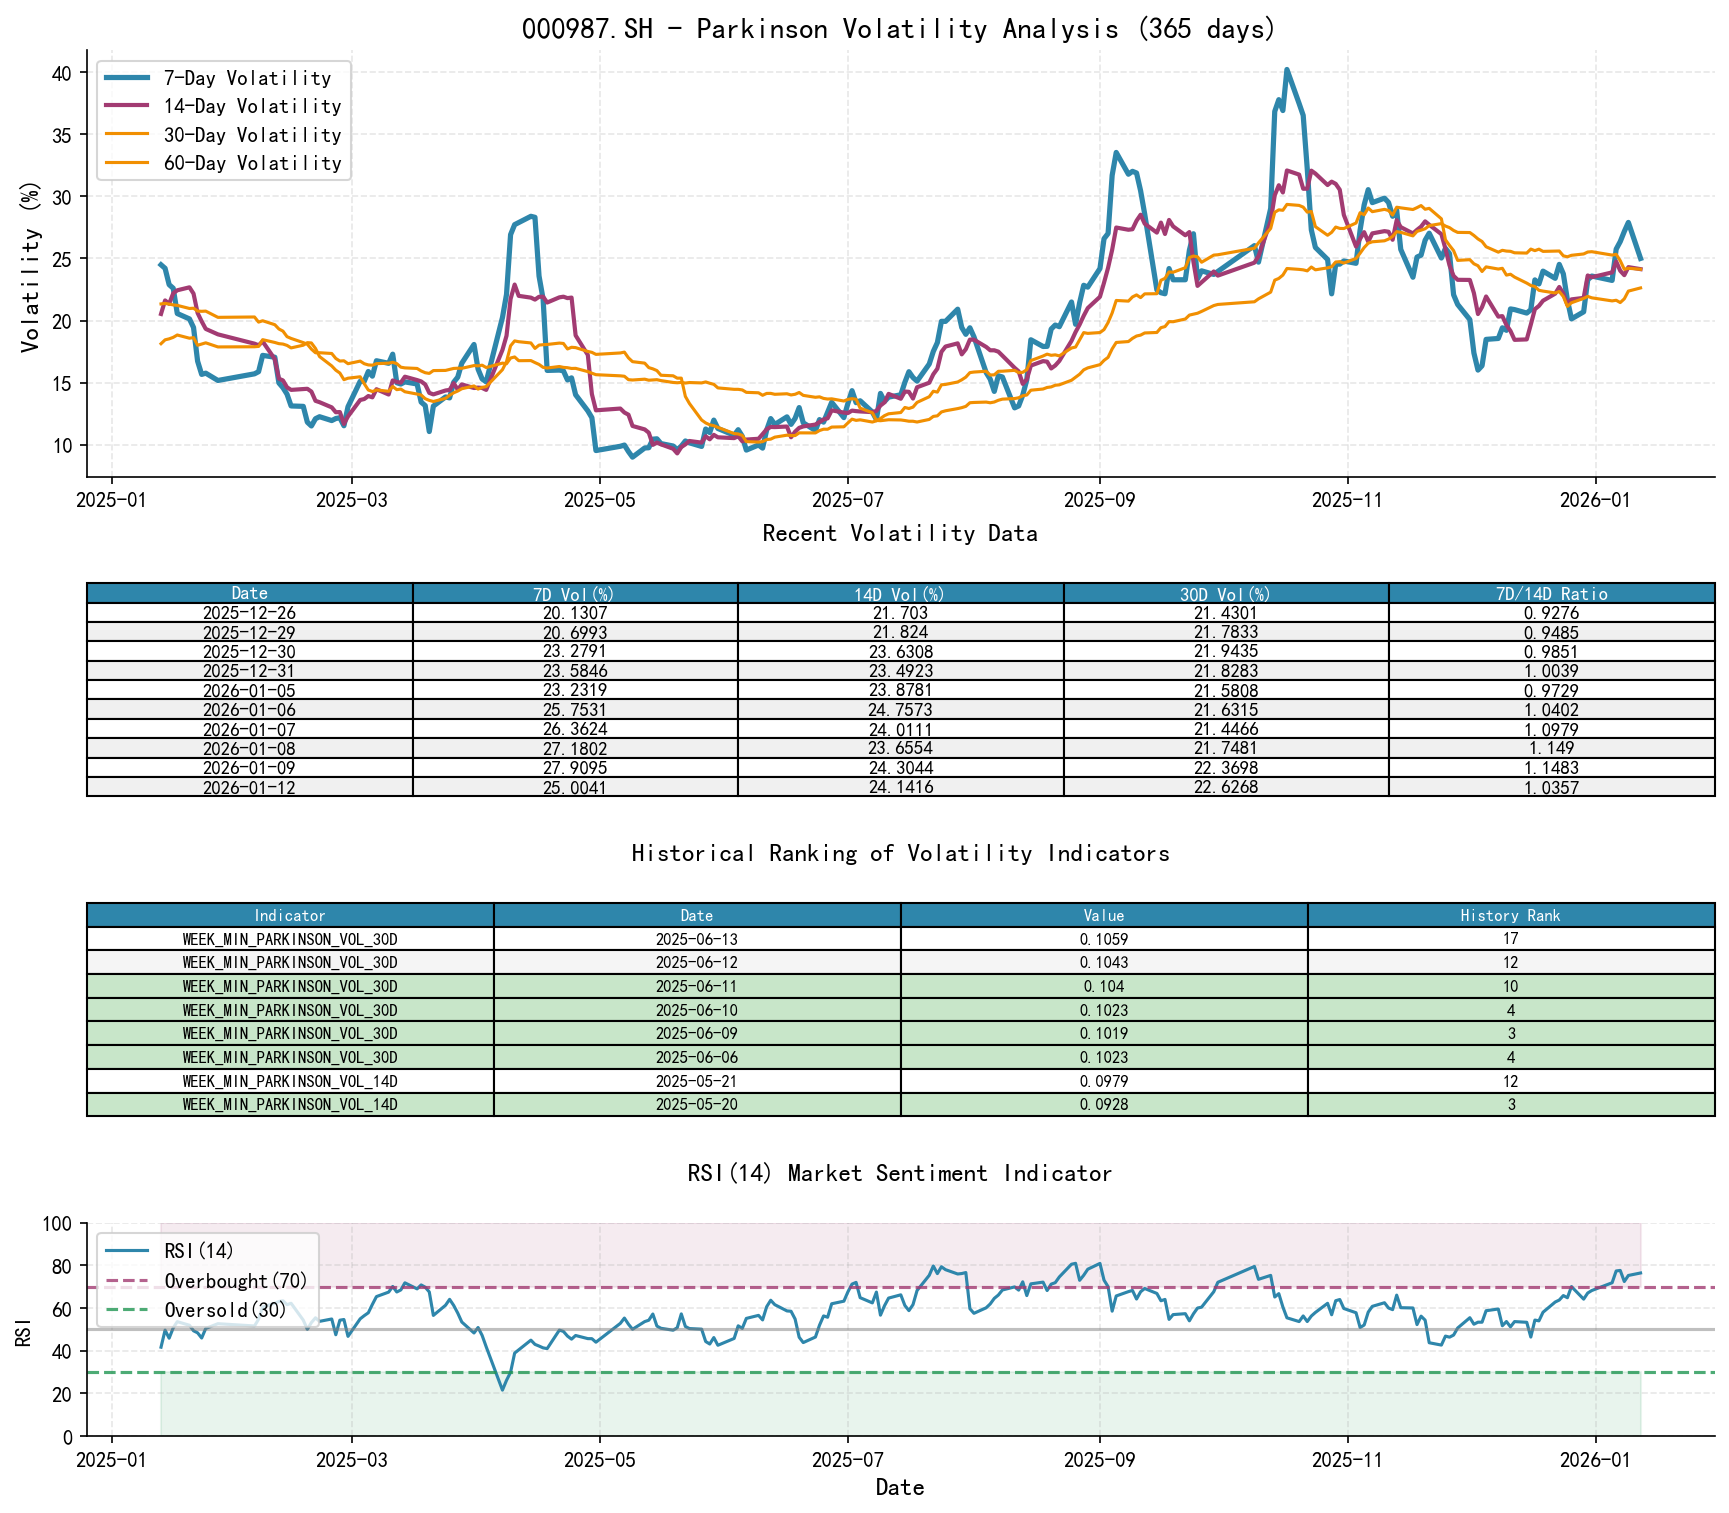1729x1513 pixels.
Task: Switch to Historical Ranking of Volatility Indicators section
Action: tap(898, 853)
